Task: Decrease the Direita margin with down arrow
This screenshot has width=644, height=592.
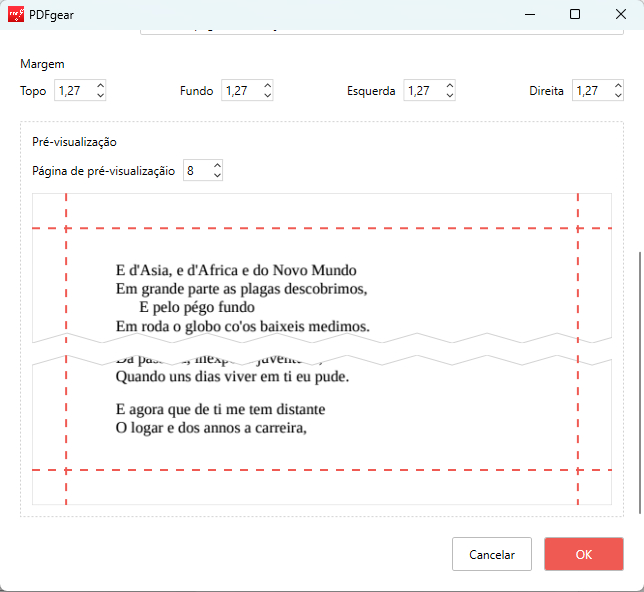Action: (x=619, y=96)
